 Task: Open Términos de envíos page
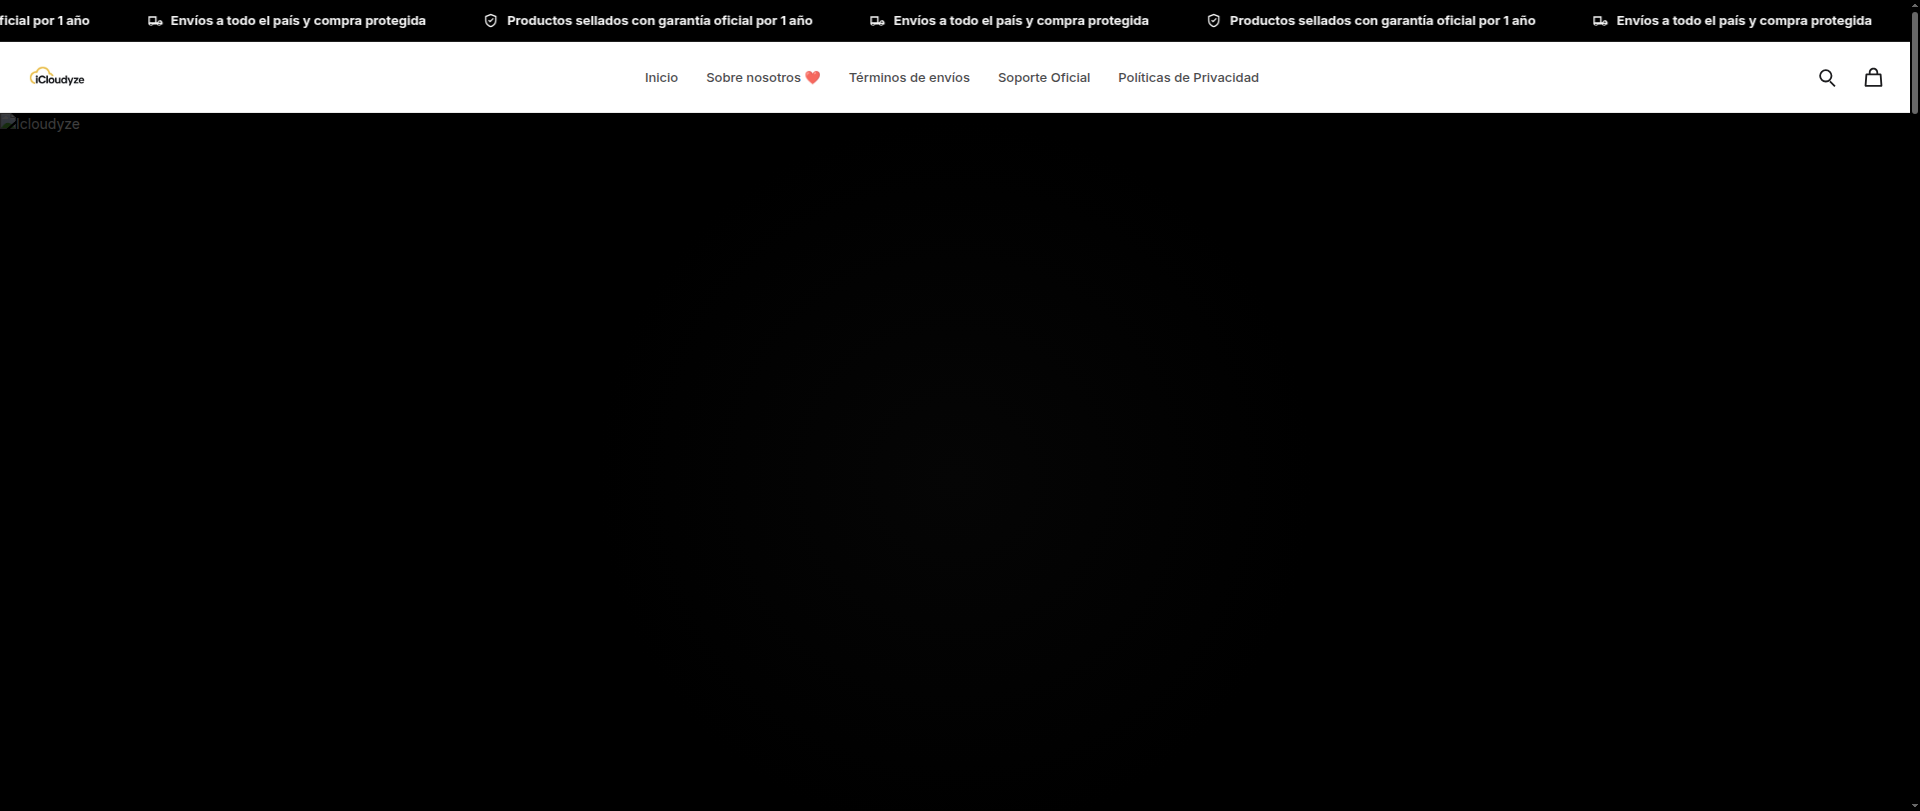(x=909, y=78)
